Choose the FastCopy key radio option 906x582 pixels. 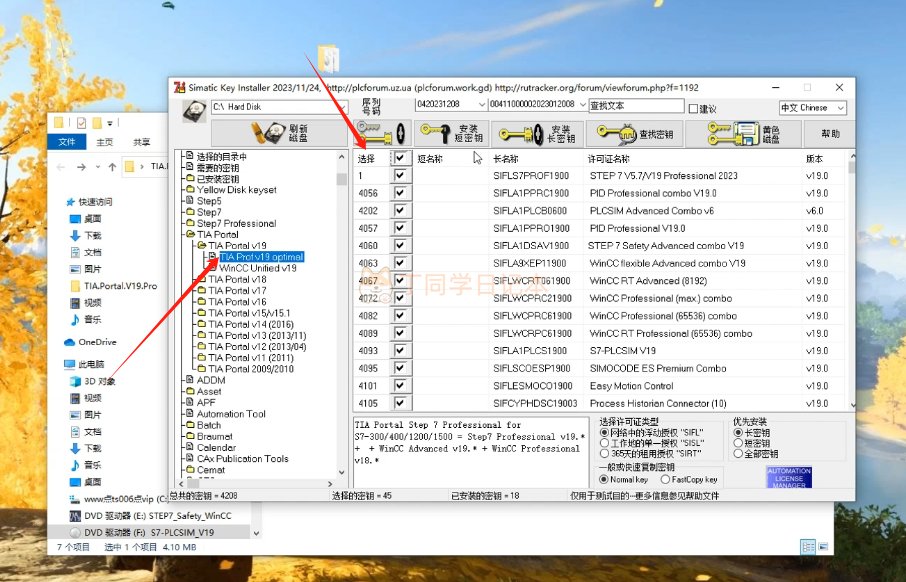(663, 479)
